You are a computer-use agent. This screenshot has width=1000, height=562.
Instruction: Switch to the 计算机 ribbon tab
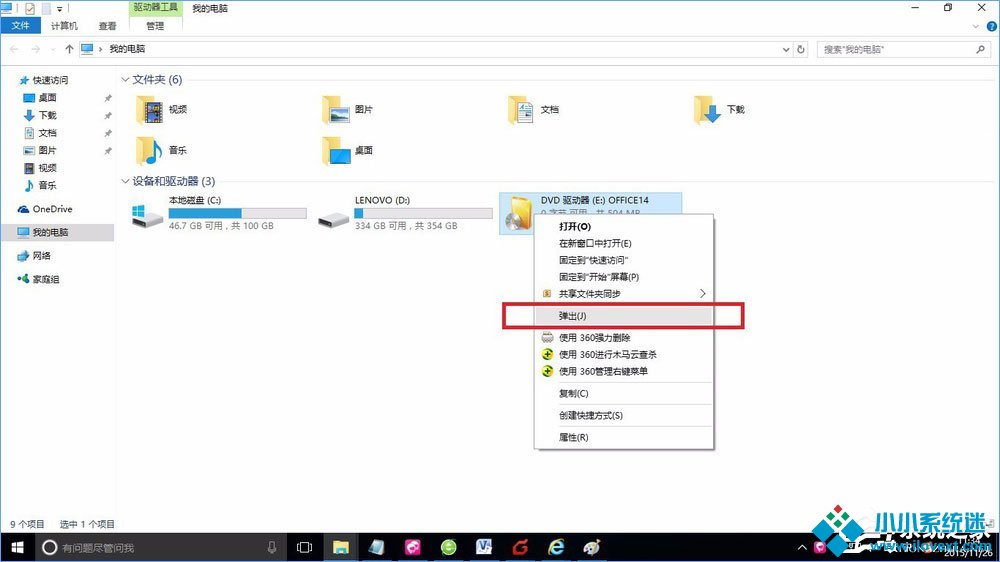[64, 26]
